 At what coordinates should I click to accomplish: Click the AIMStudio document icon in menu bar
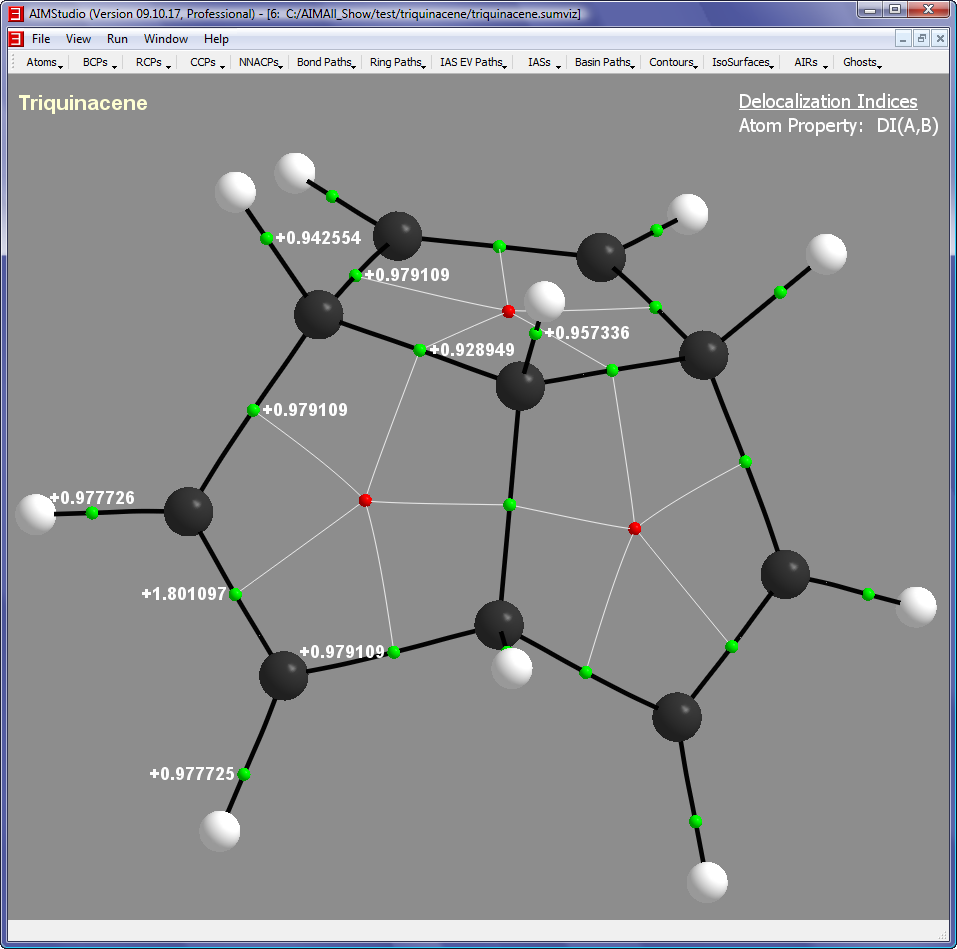point(16,39)
